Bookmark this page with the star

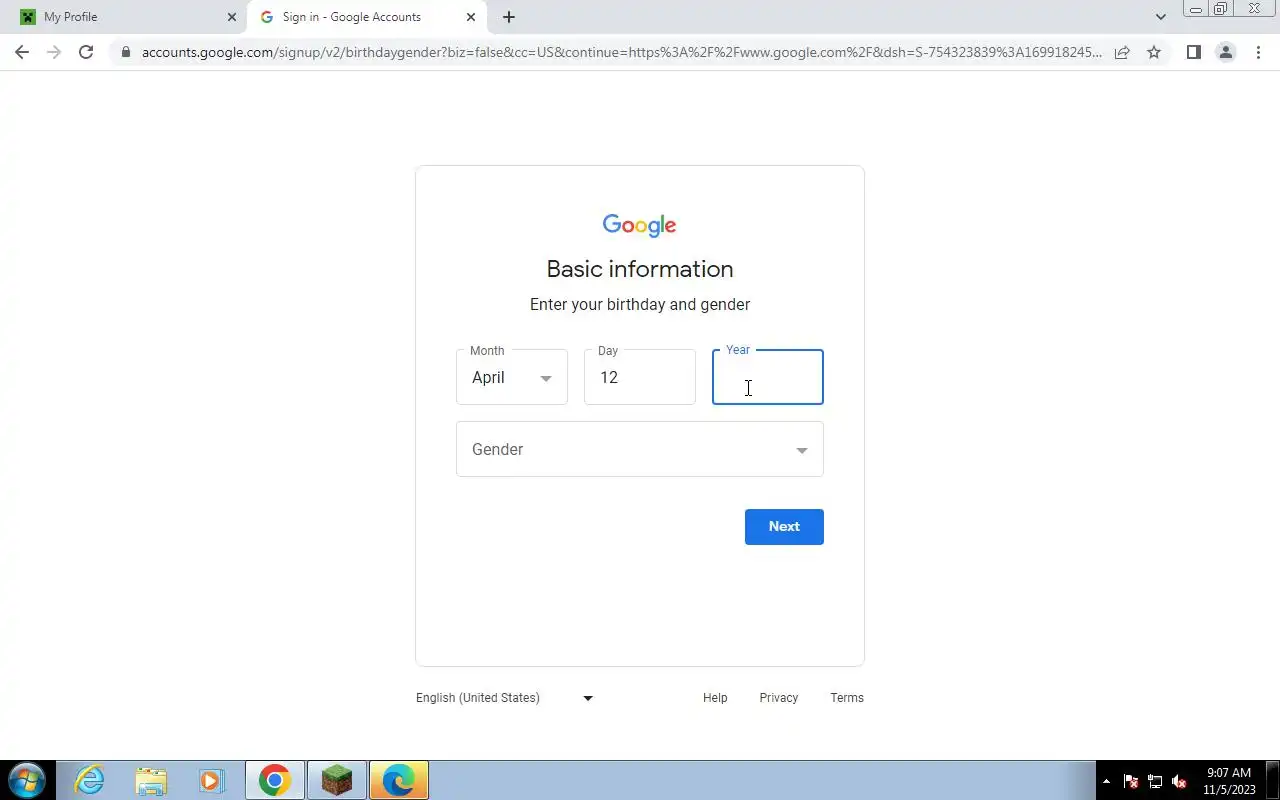[1154, 52]
